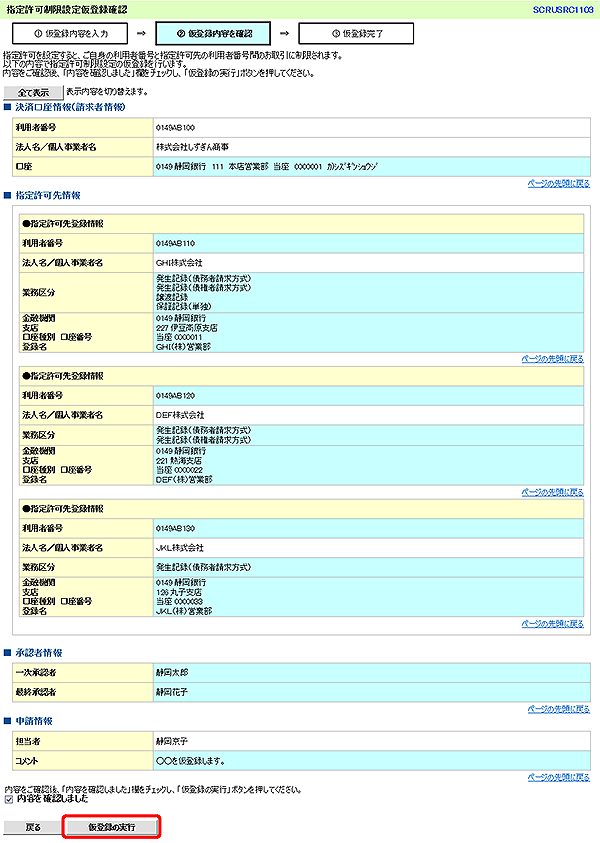Click the page title 指定許可制限設定仮登録確認
The image size is (600, 843).
(67, 10)
